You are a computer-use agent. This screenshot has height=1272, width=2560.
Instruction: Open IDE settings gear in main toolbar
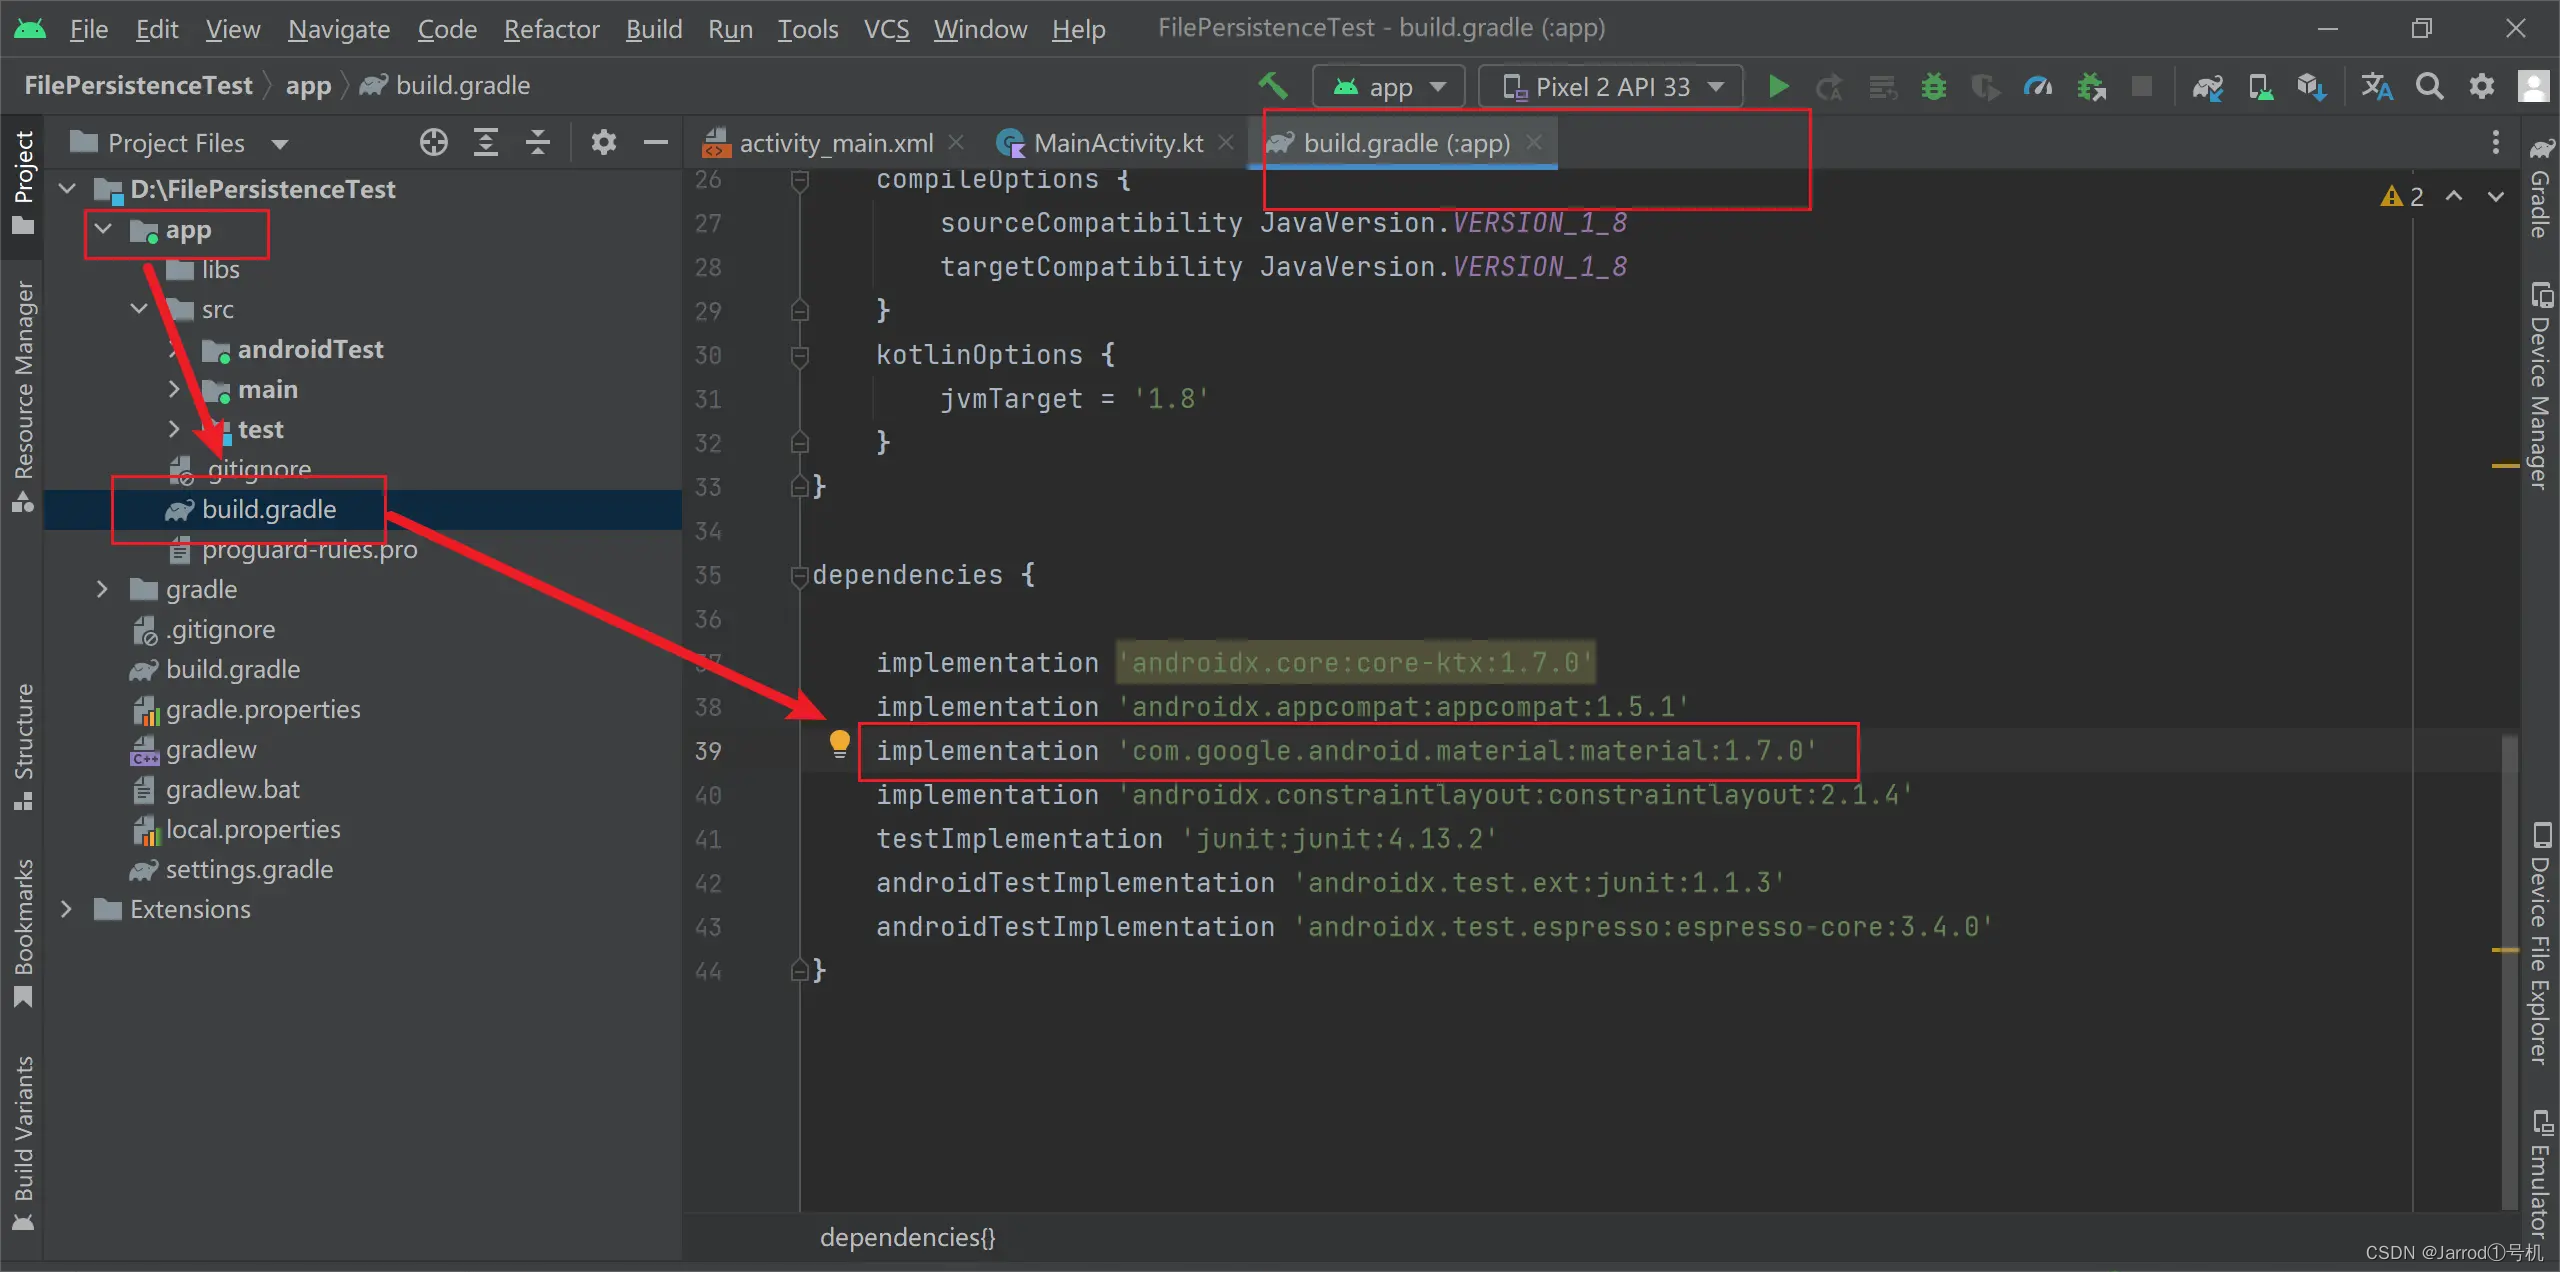2482,87
